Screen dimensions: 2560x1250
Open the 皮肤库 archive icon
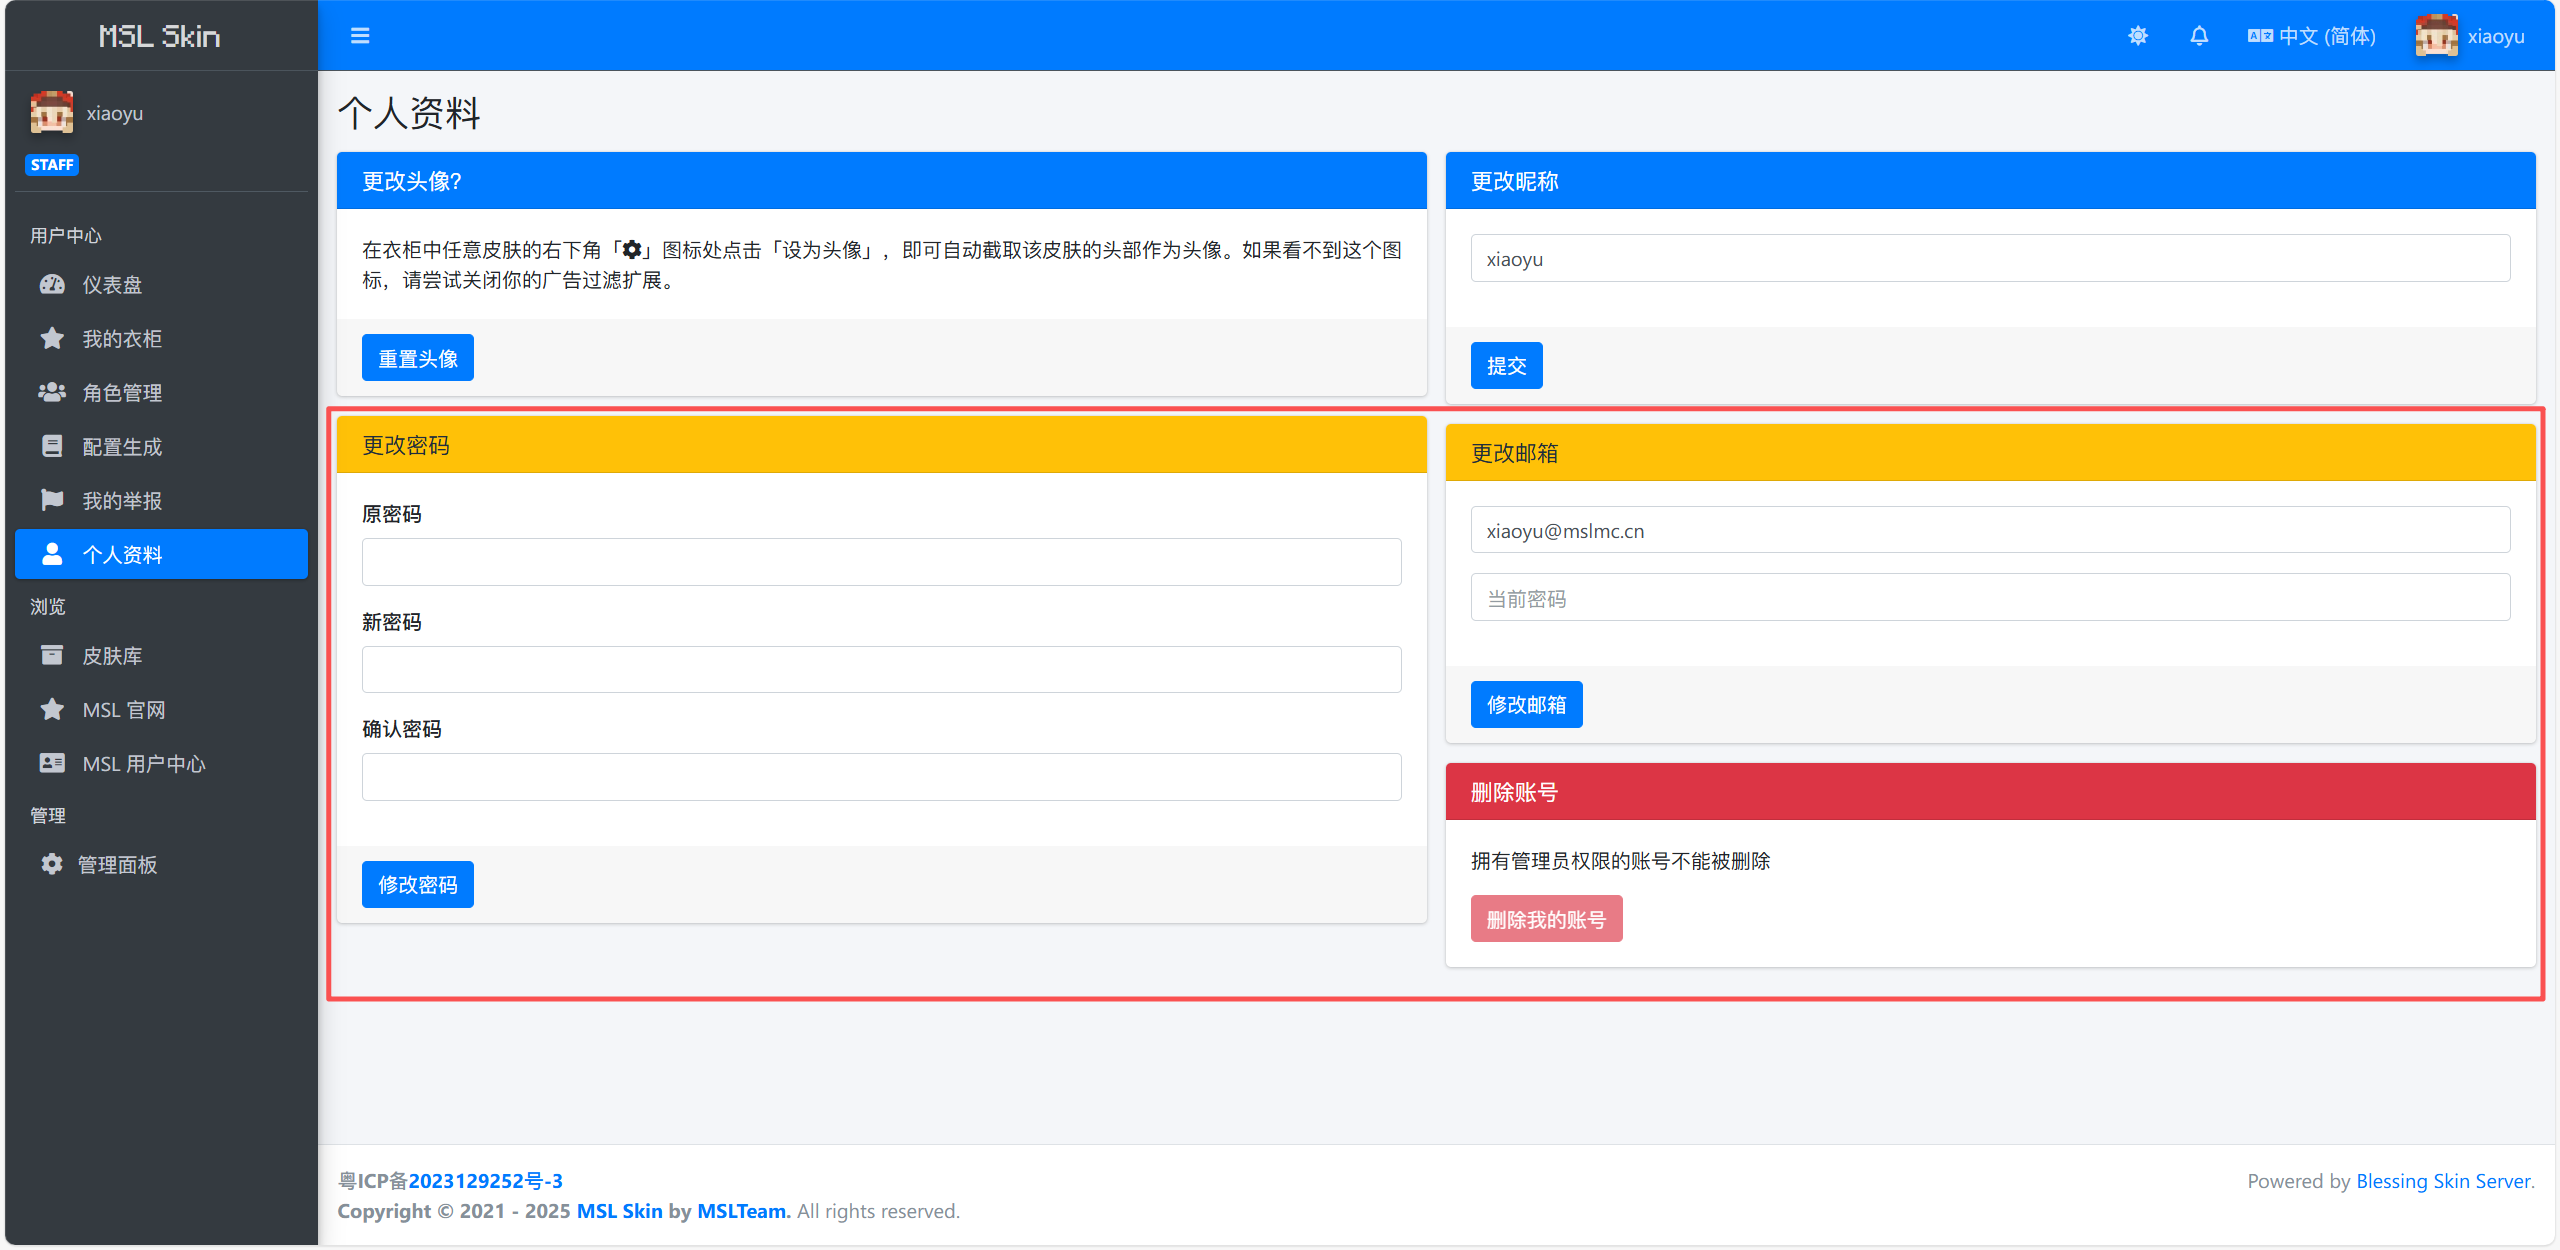tap(52, 656)
